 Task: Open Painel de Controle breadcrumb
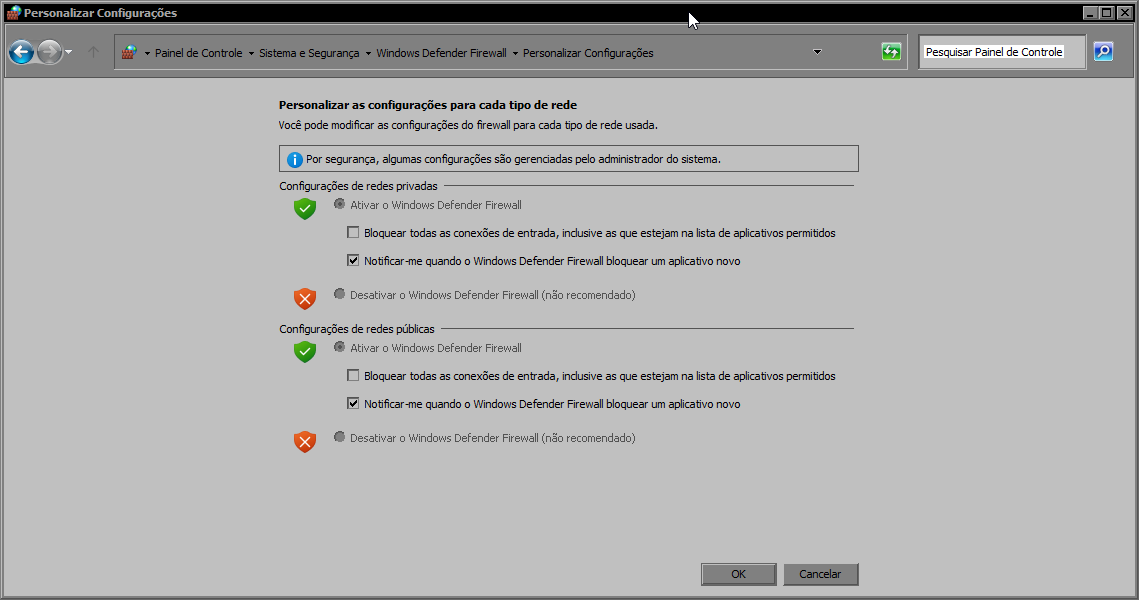point(198,53)
